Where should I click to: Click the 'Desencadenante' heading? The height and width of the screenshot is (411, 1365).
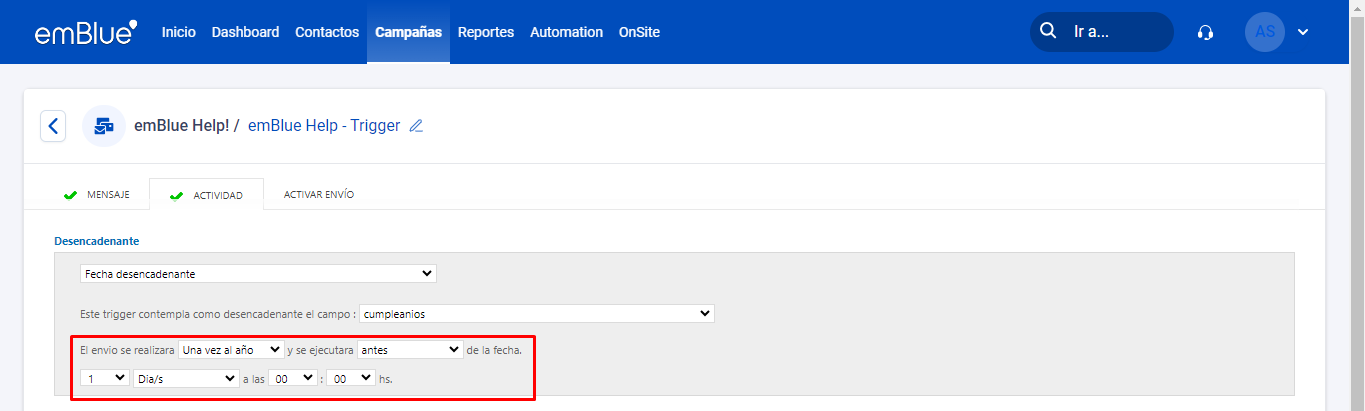(x=96, y=242)
